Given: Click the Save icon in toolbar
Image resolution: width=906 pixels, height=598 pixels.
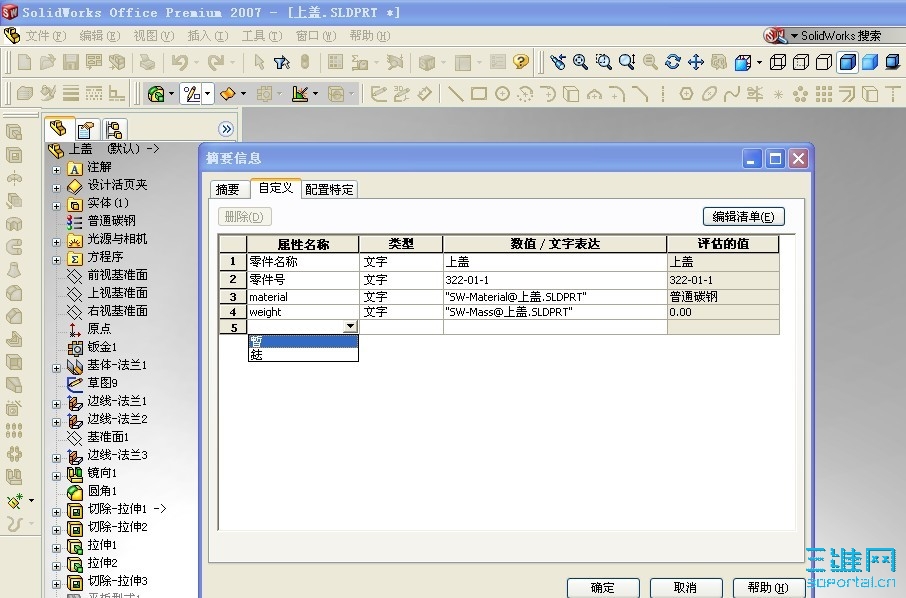Looking at the screenshot, I should 70,62.
